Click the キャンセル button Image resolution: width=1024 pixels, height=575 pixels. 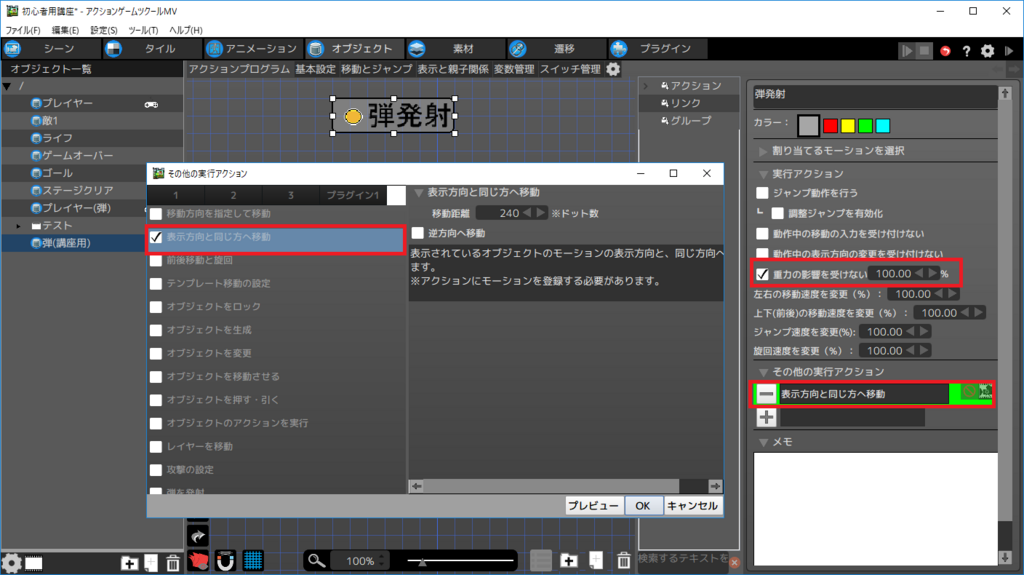(692, 506)
